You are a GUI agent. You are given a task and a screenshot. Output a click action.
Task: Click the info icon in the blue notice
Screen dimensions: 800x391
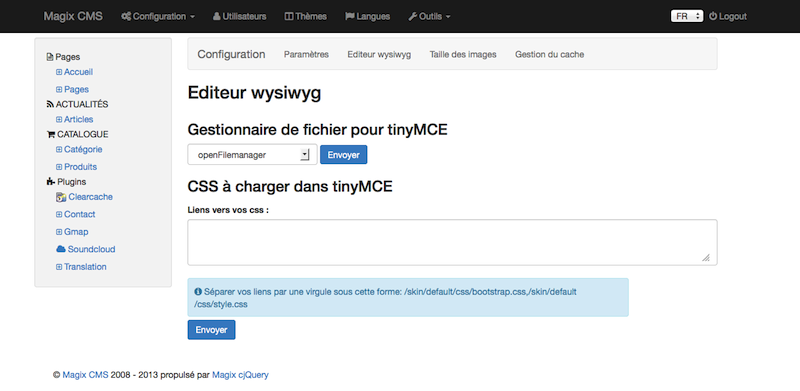198,292
